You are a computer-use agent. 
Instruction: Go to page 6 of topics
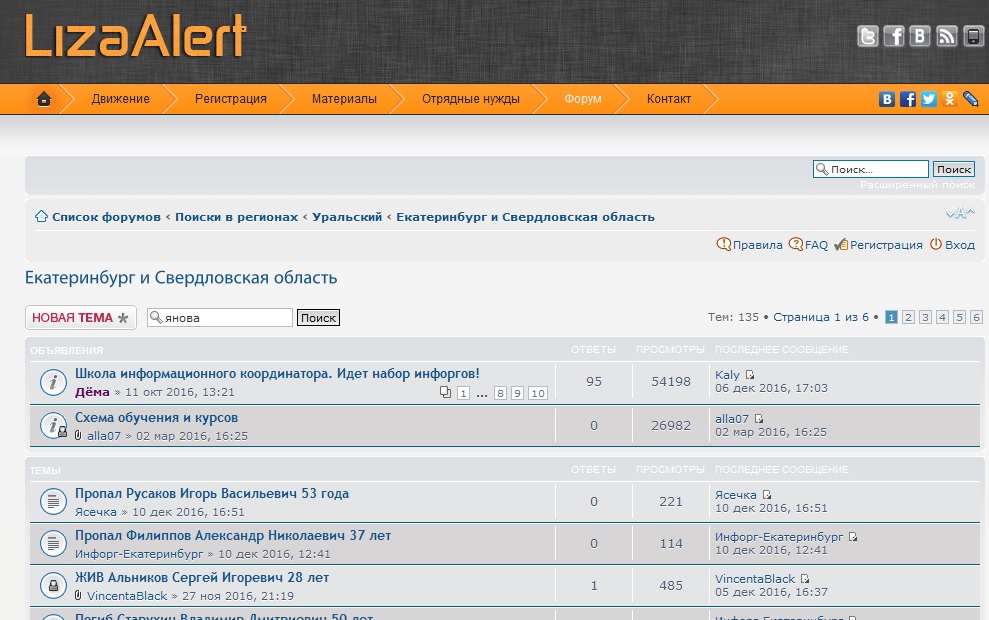(x=976, y=317)
